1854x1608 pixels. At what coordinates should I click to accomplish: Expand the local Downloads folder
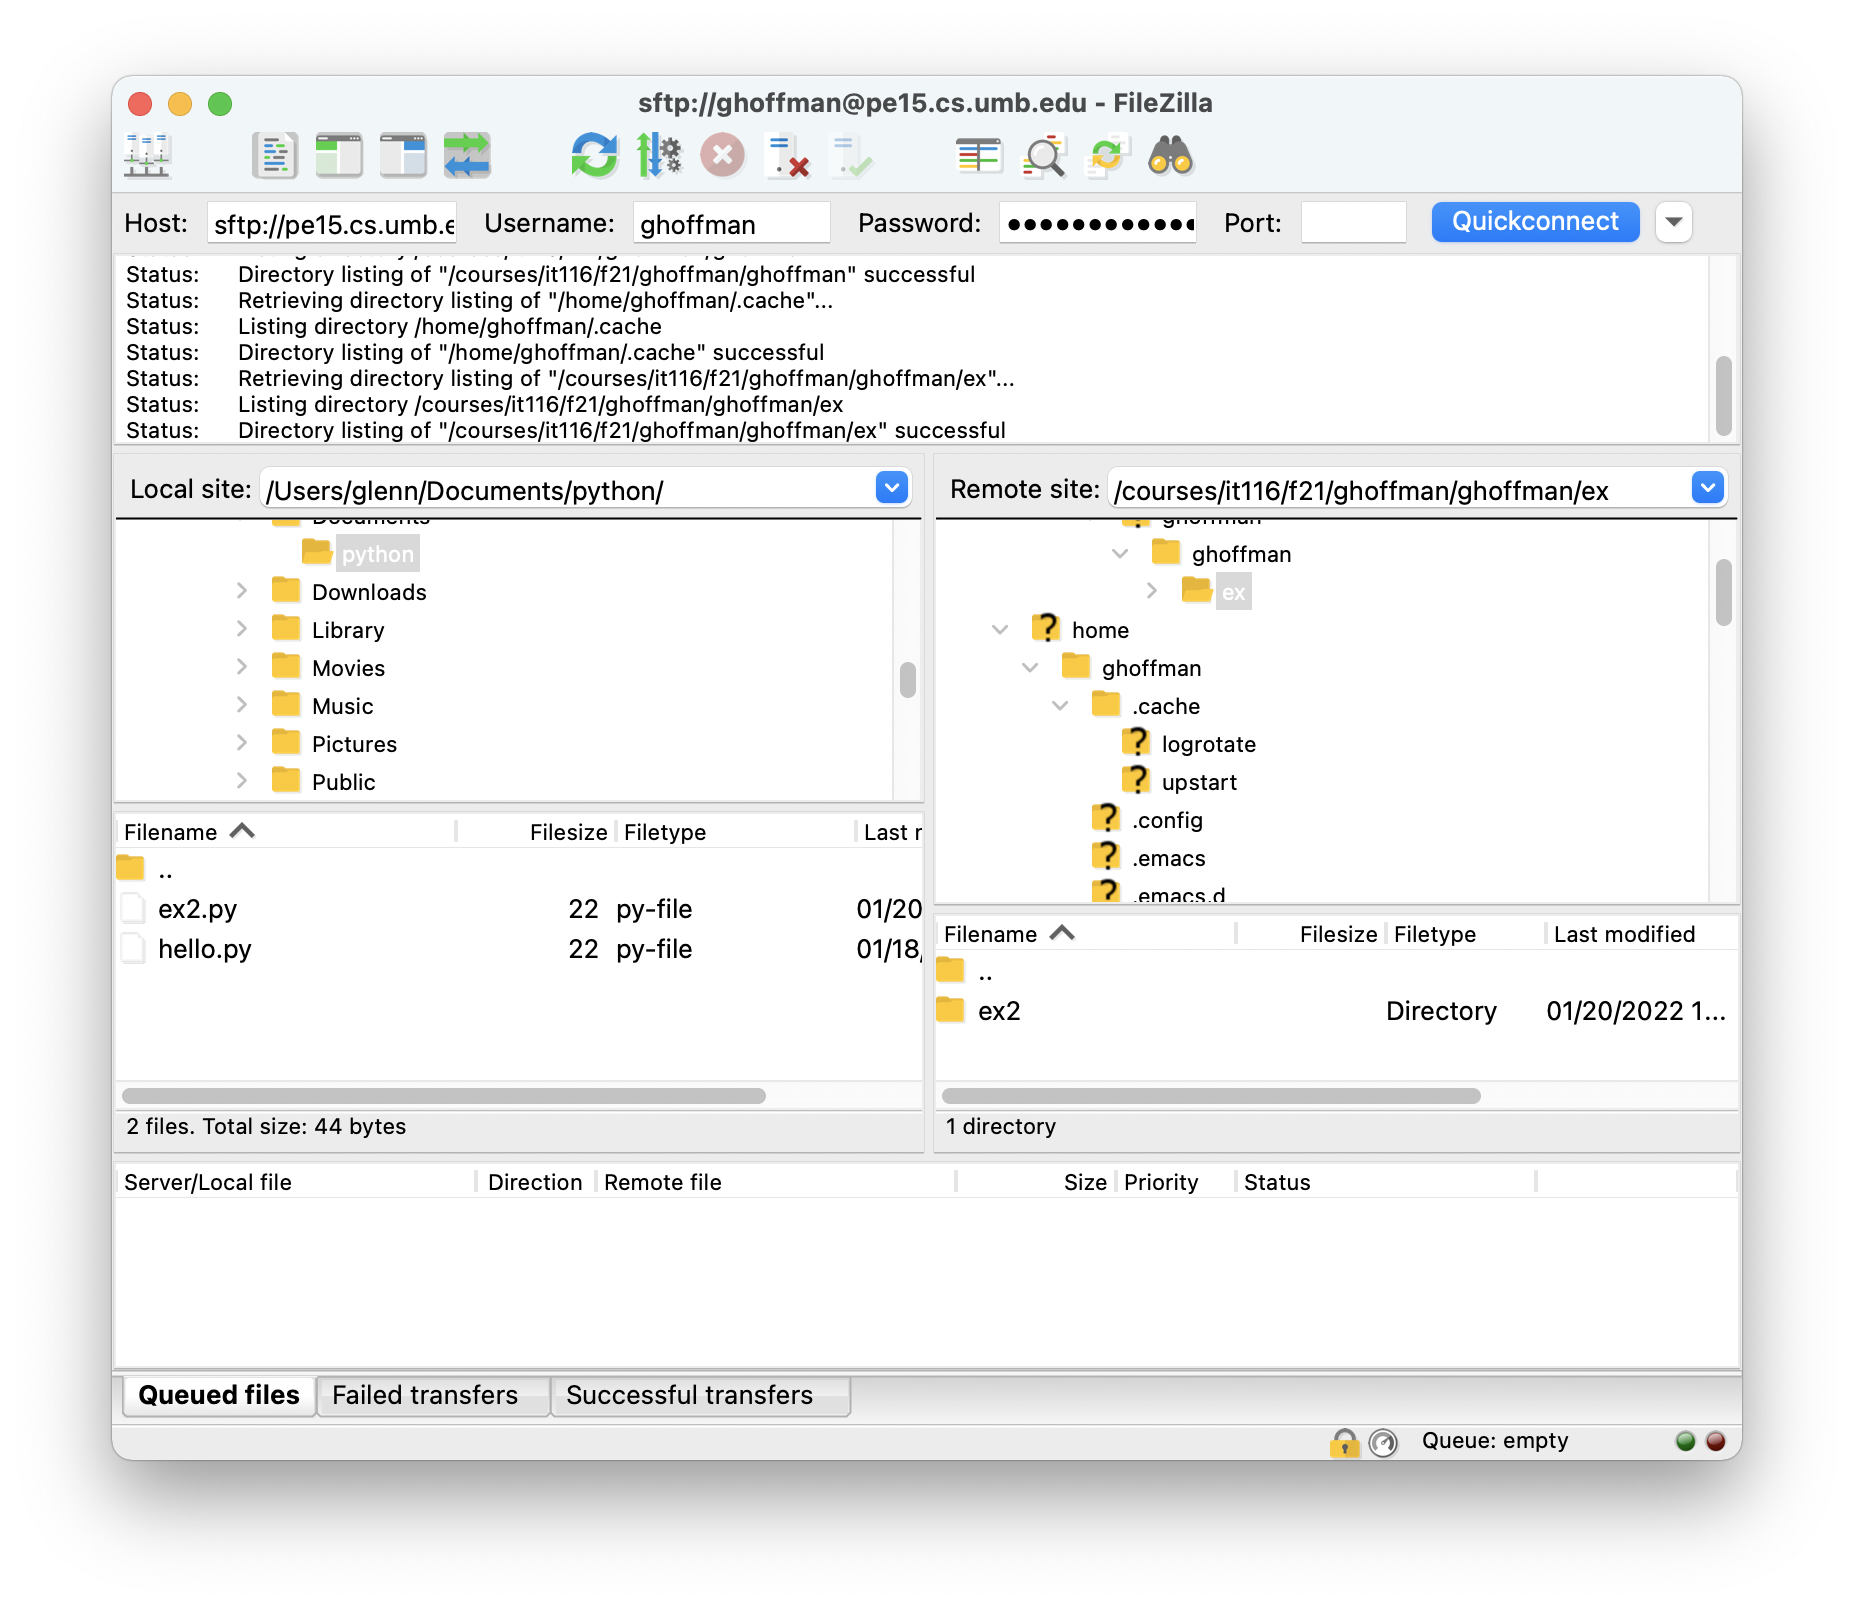241,591
